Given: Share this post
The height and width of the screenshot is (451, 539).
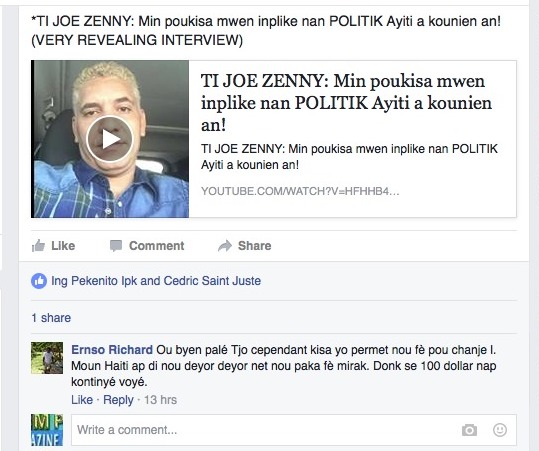Looking at the screenshot, I should point(245,246).
